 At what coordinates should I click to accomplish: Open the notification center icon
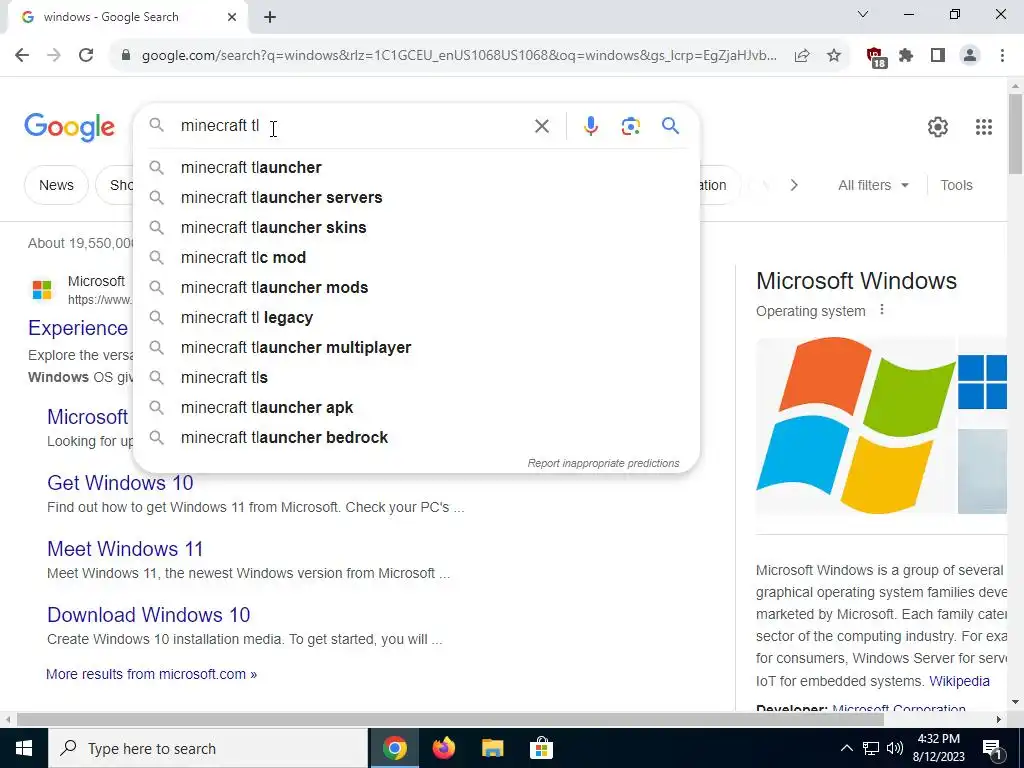993,748
